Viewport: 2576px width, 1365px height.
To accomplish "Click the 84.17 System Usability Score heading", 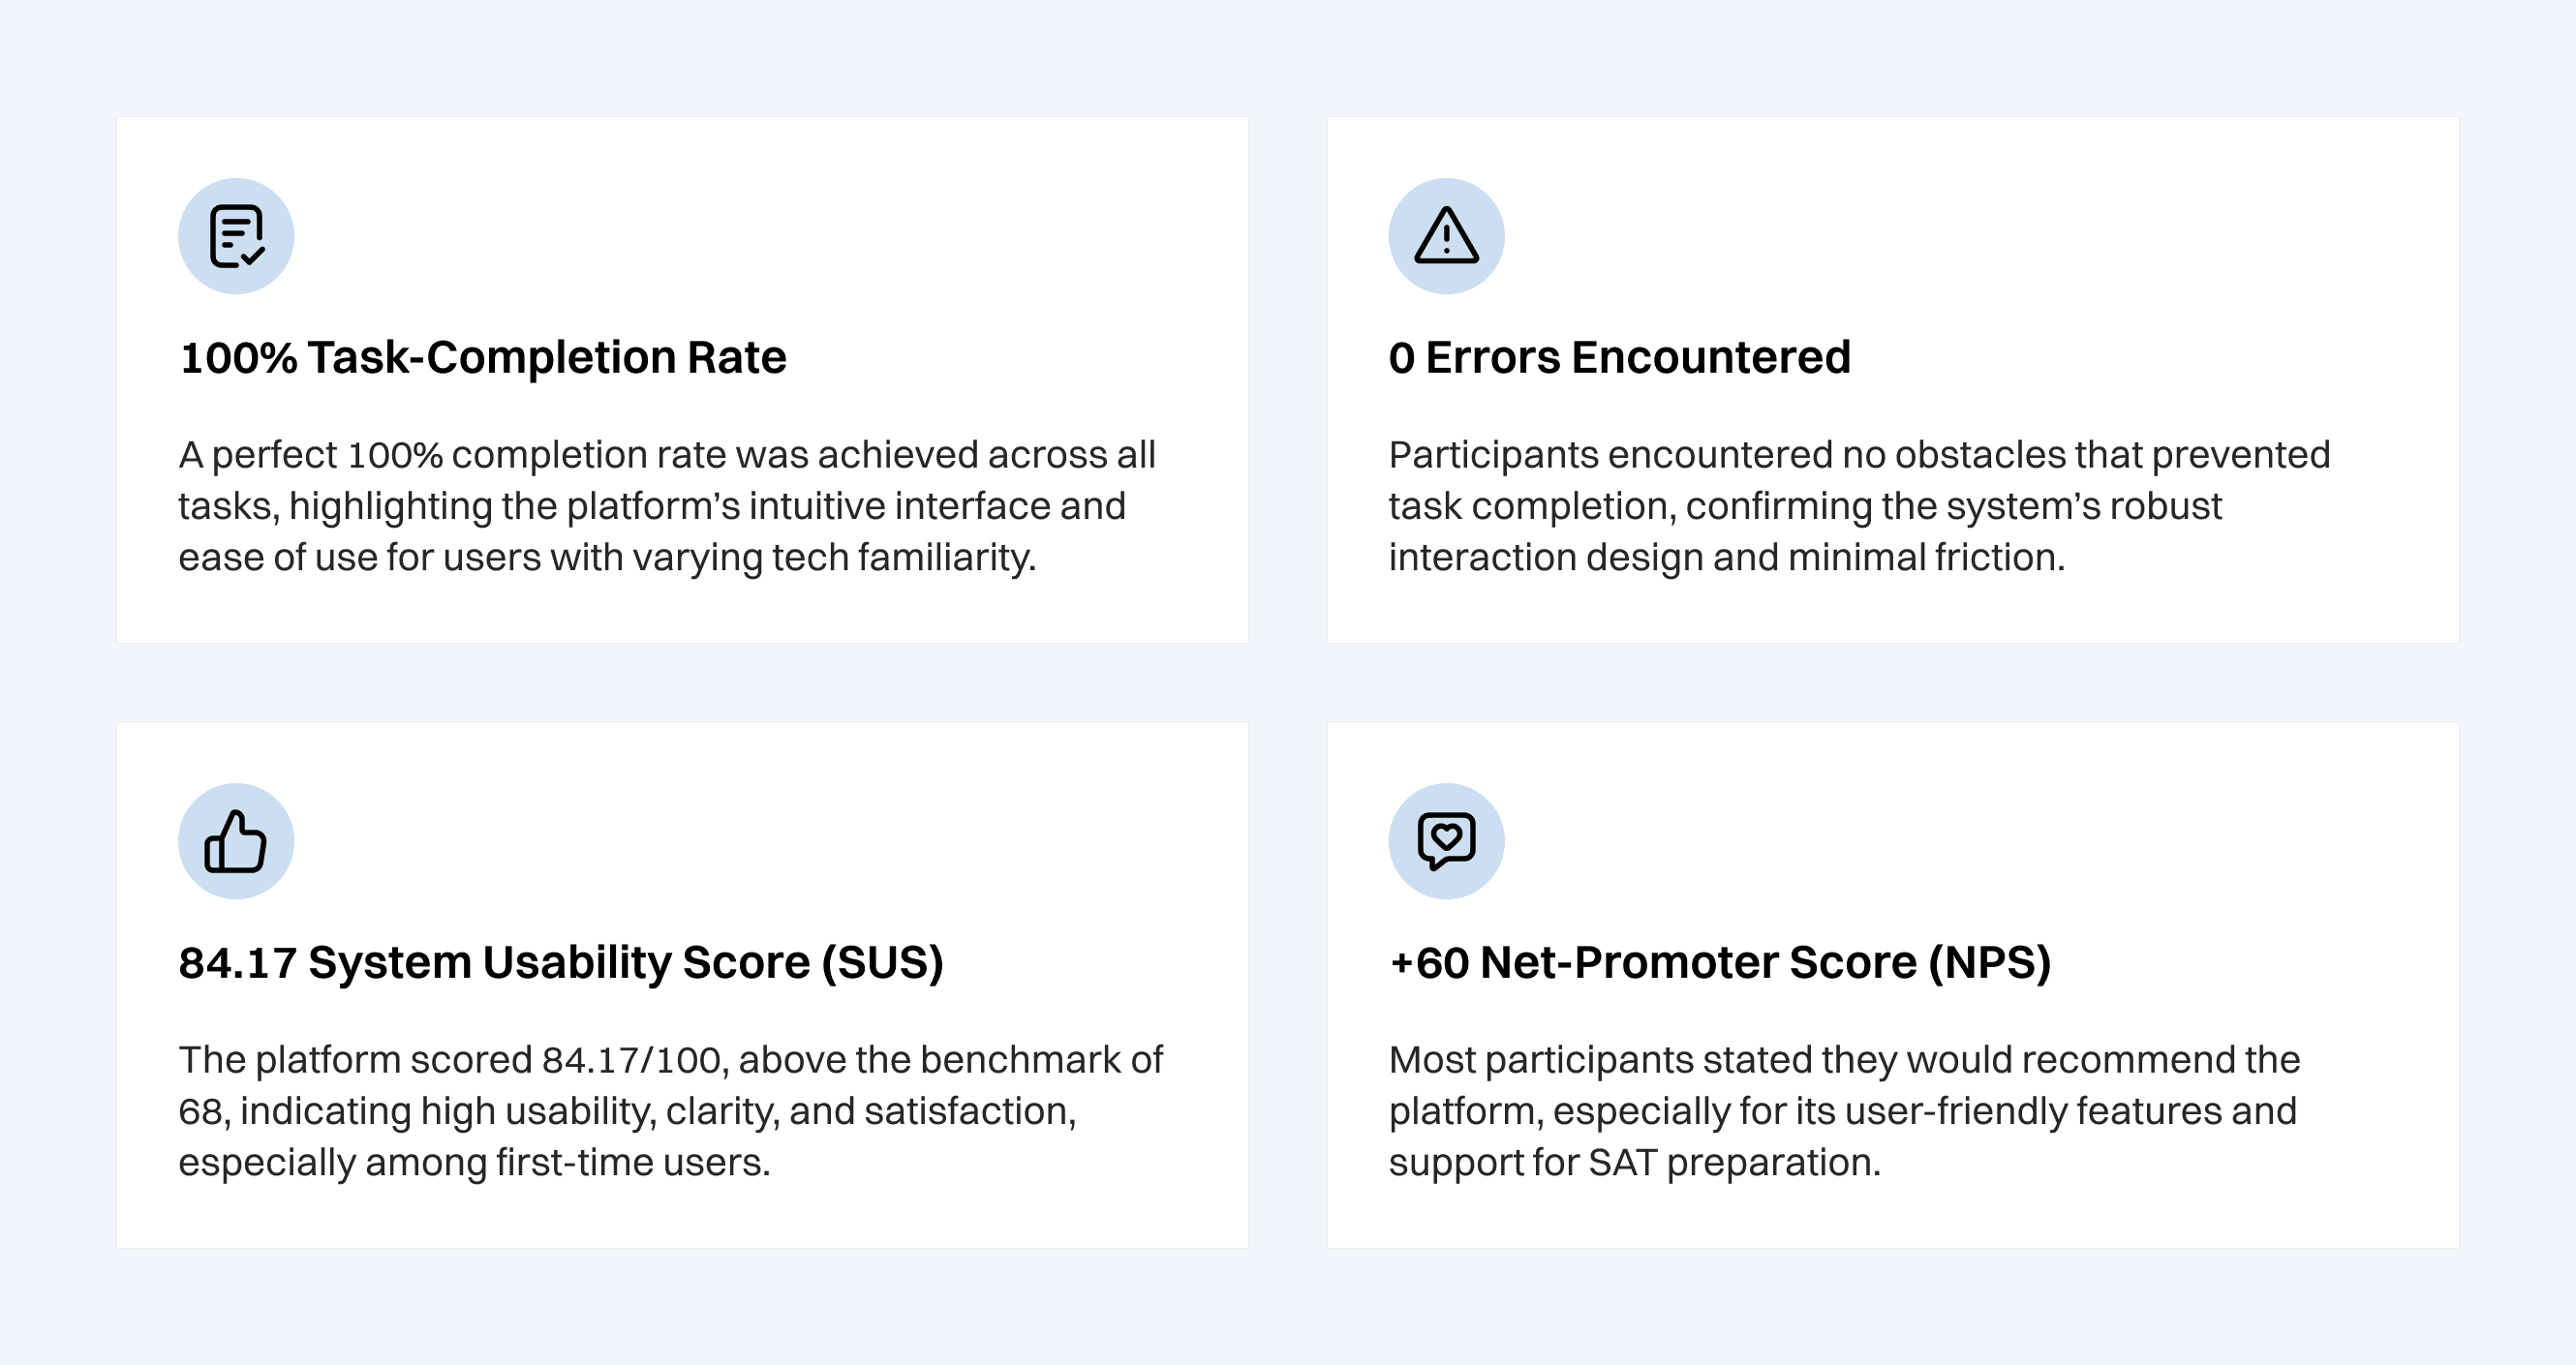I will coord(561,962).
